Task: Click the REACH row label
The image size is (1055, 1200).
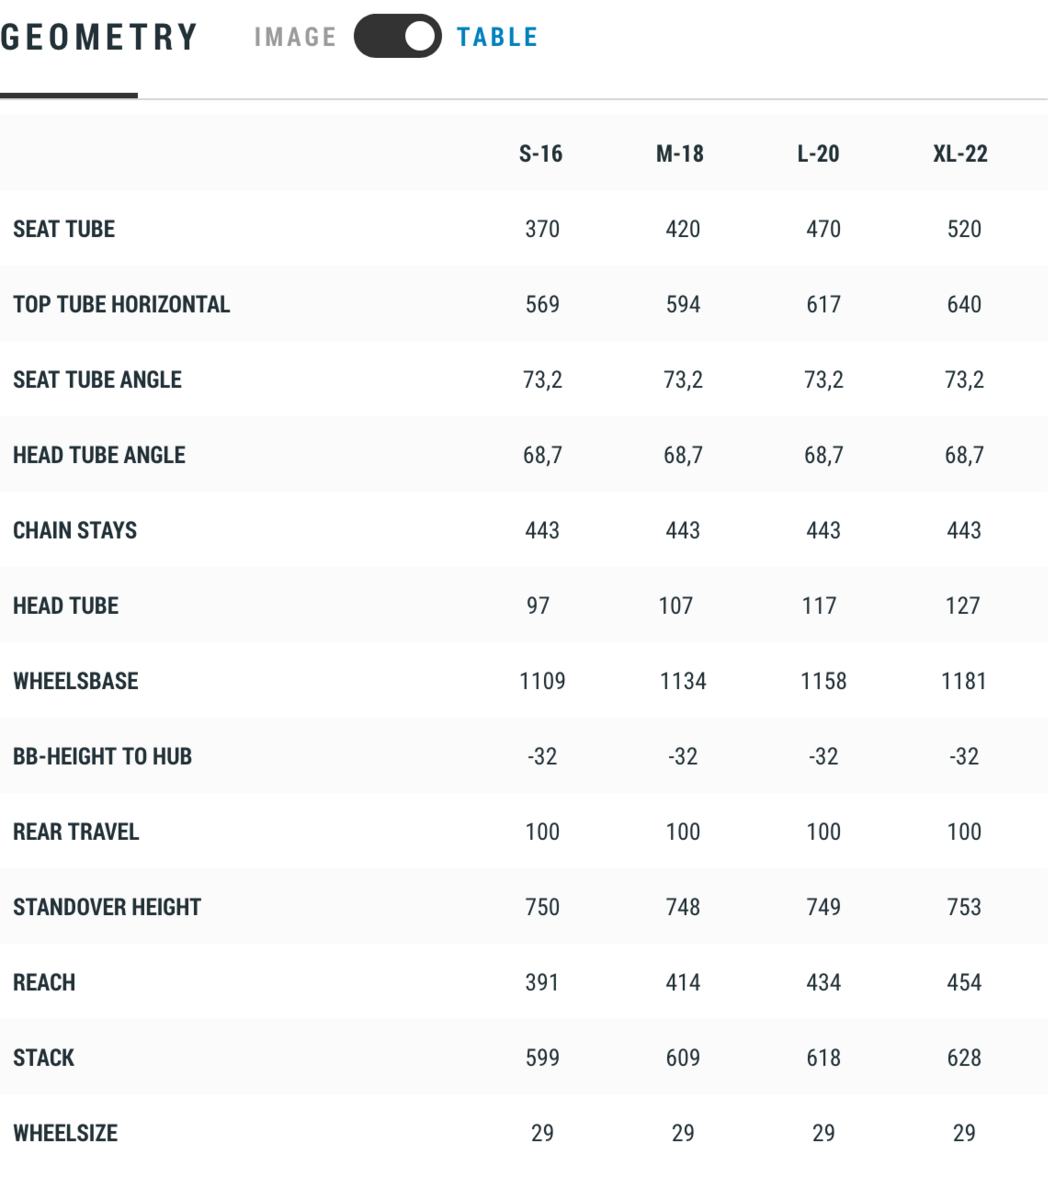Action: click(x=44, y=982)
